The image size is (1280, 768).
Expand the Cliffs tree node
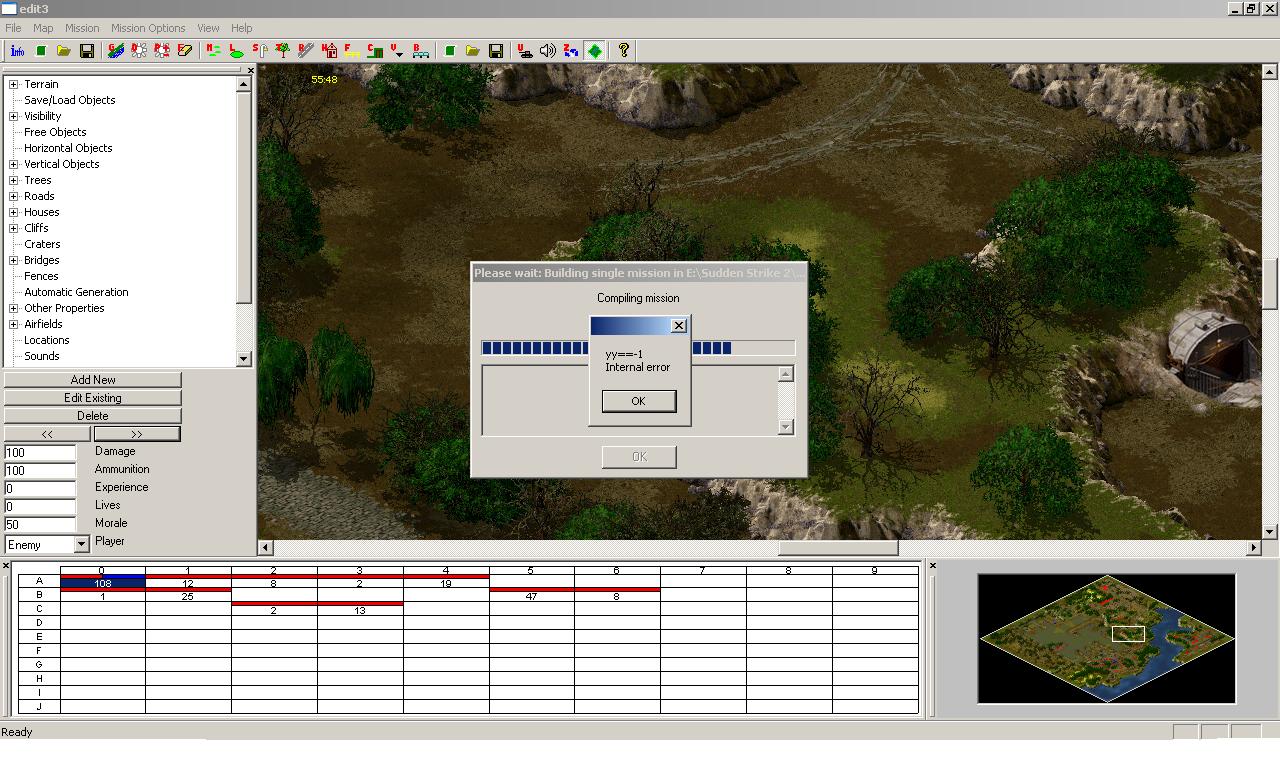pyautogui.click(x=14, y=228)
